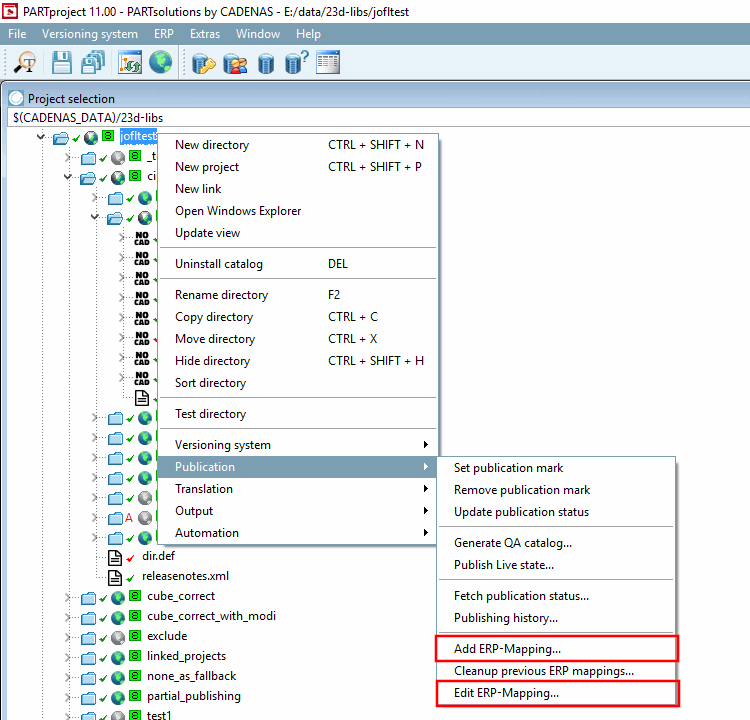Click the globe publication toolbar icon
Viewport: 750px width, 720px height.
(x=160, y=62)
